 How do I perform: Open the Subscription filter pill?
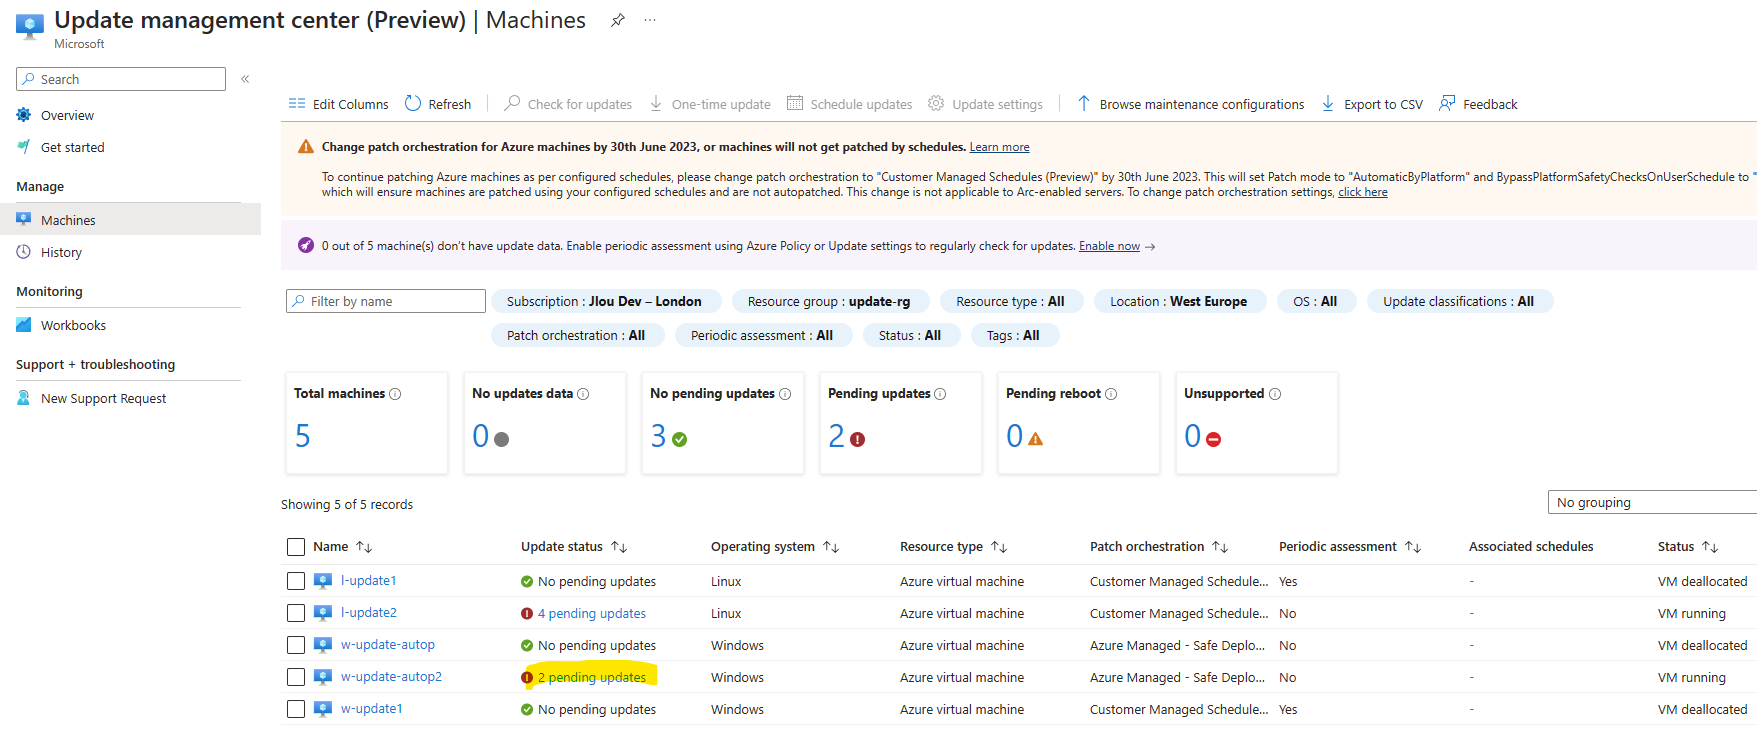click(x=604, y=301)
